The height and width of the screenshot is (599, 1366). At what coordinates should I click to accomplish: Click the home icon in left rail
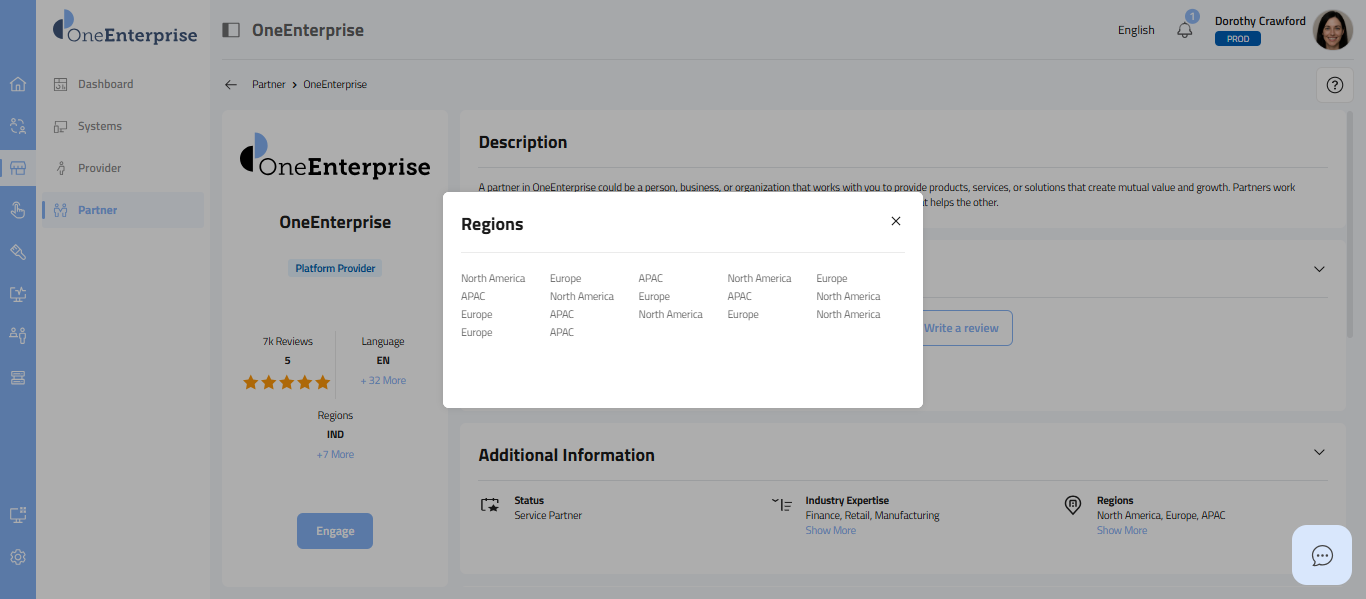point(17,84)
